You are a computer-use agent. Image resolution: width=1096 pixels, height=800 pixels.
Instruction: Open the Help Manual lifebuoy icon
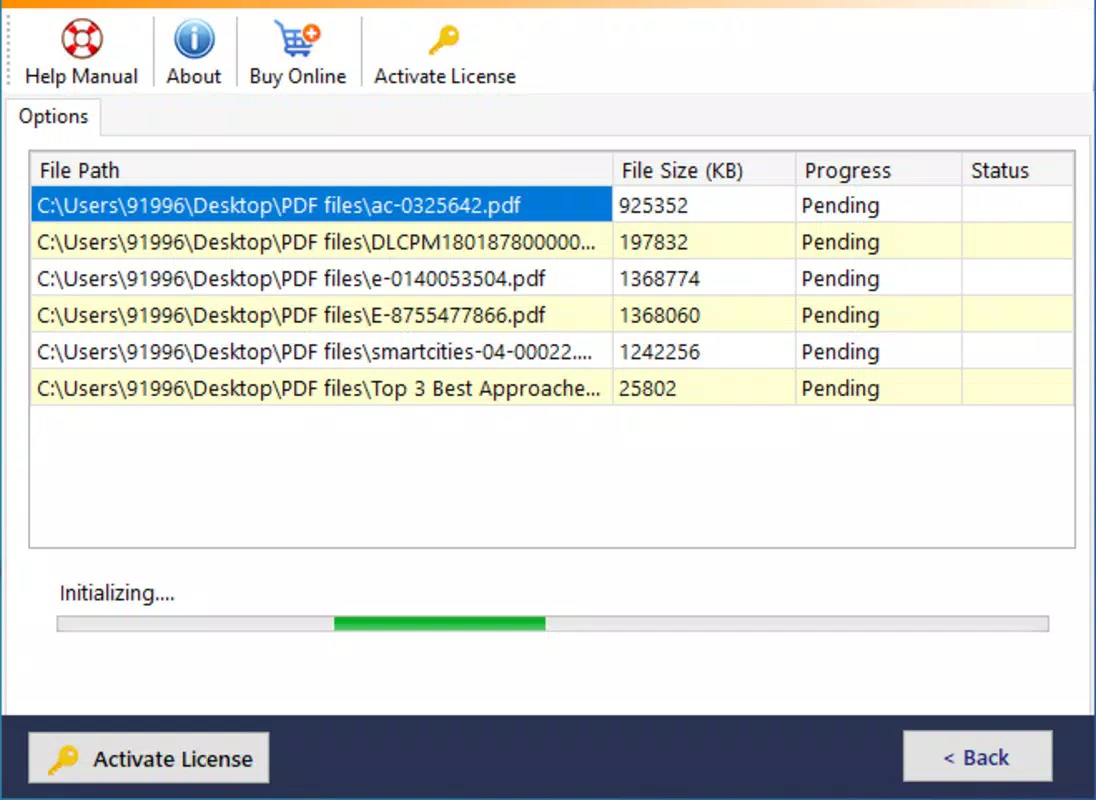click(x=82, y=38)
